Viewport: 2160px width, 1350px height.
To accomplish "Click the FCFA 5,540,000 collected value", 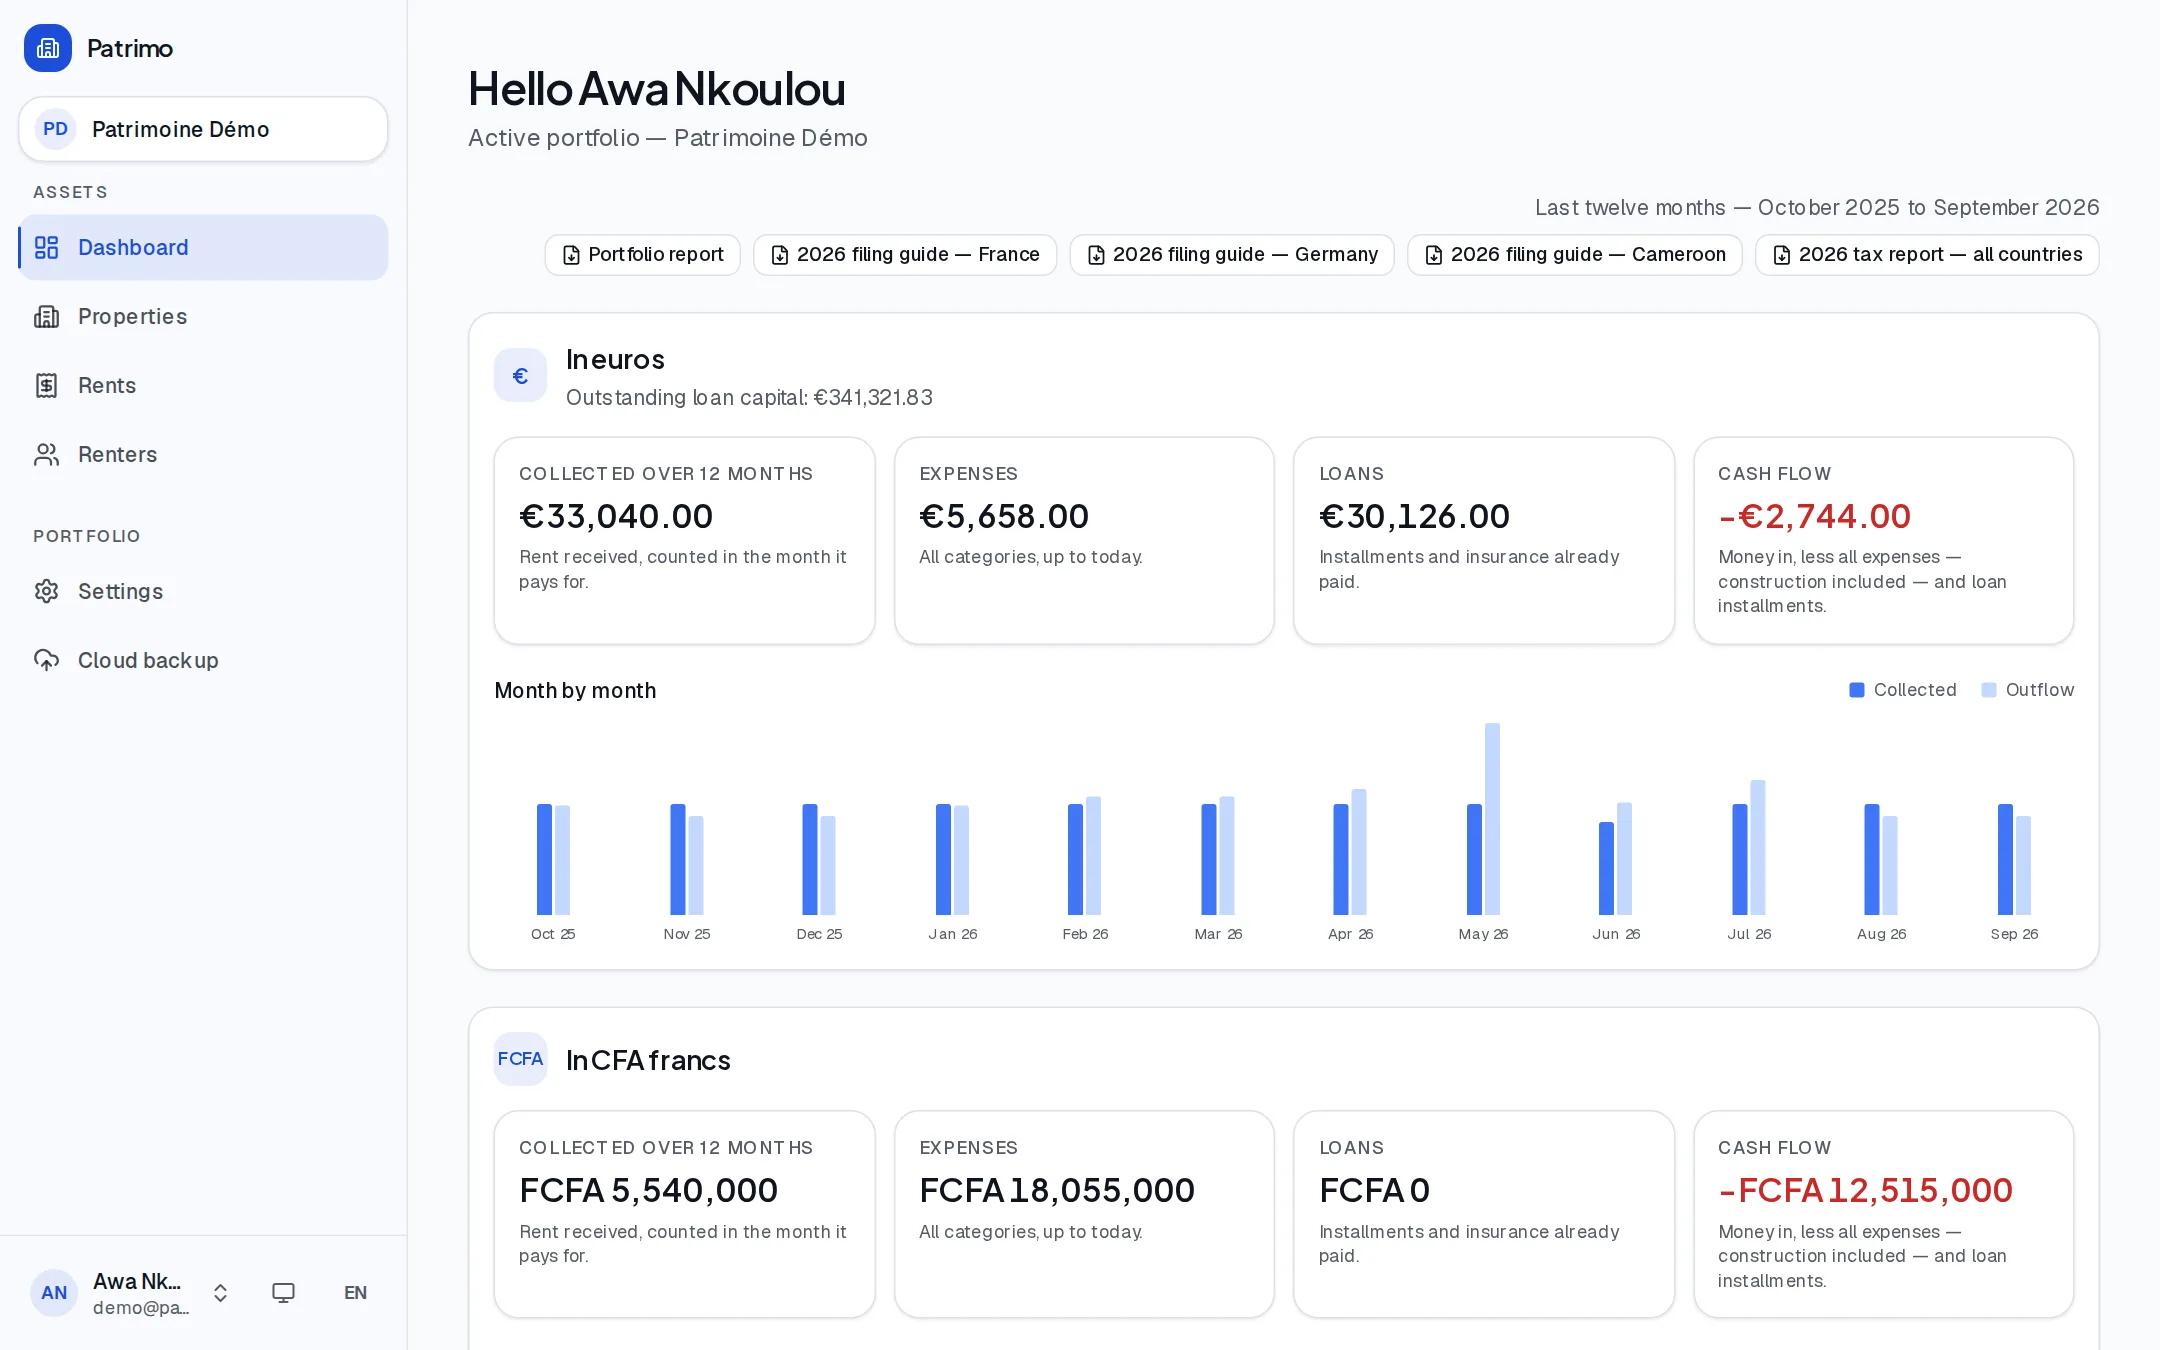I will [648, 1190].
